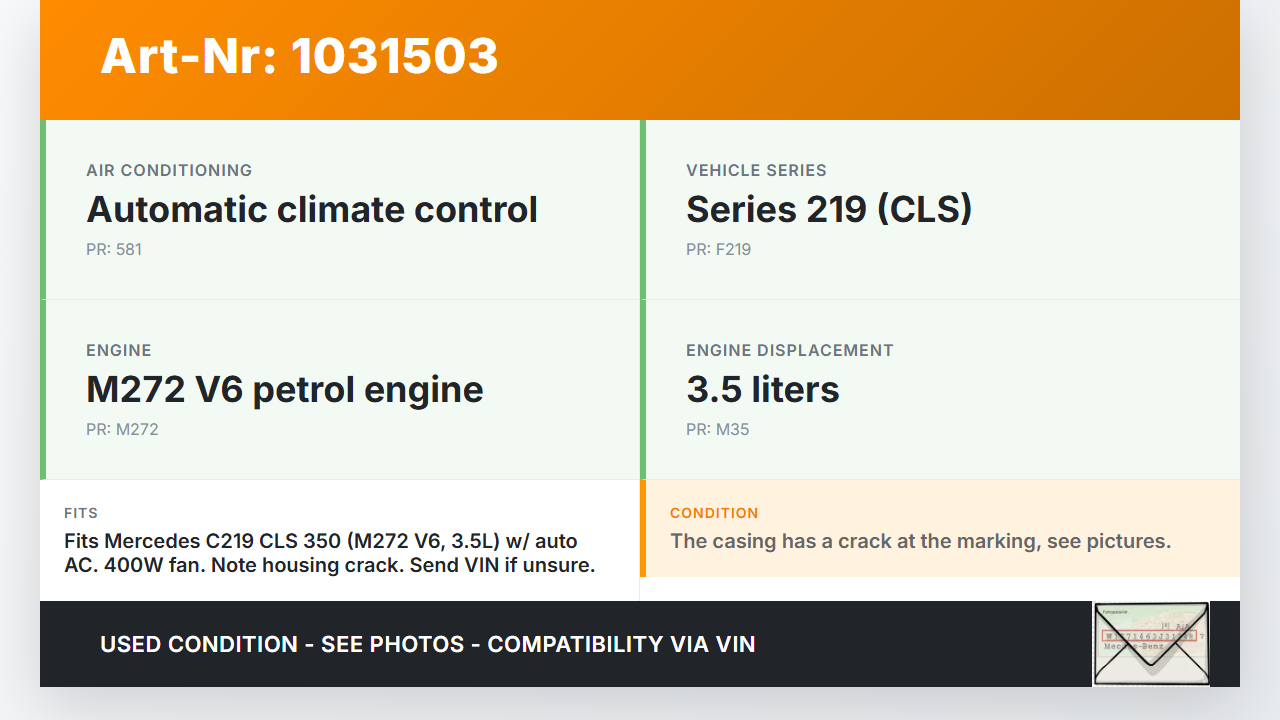Click the FITS section label

81,513
